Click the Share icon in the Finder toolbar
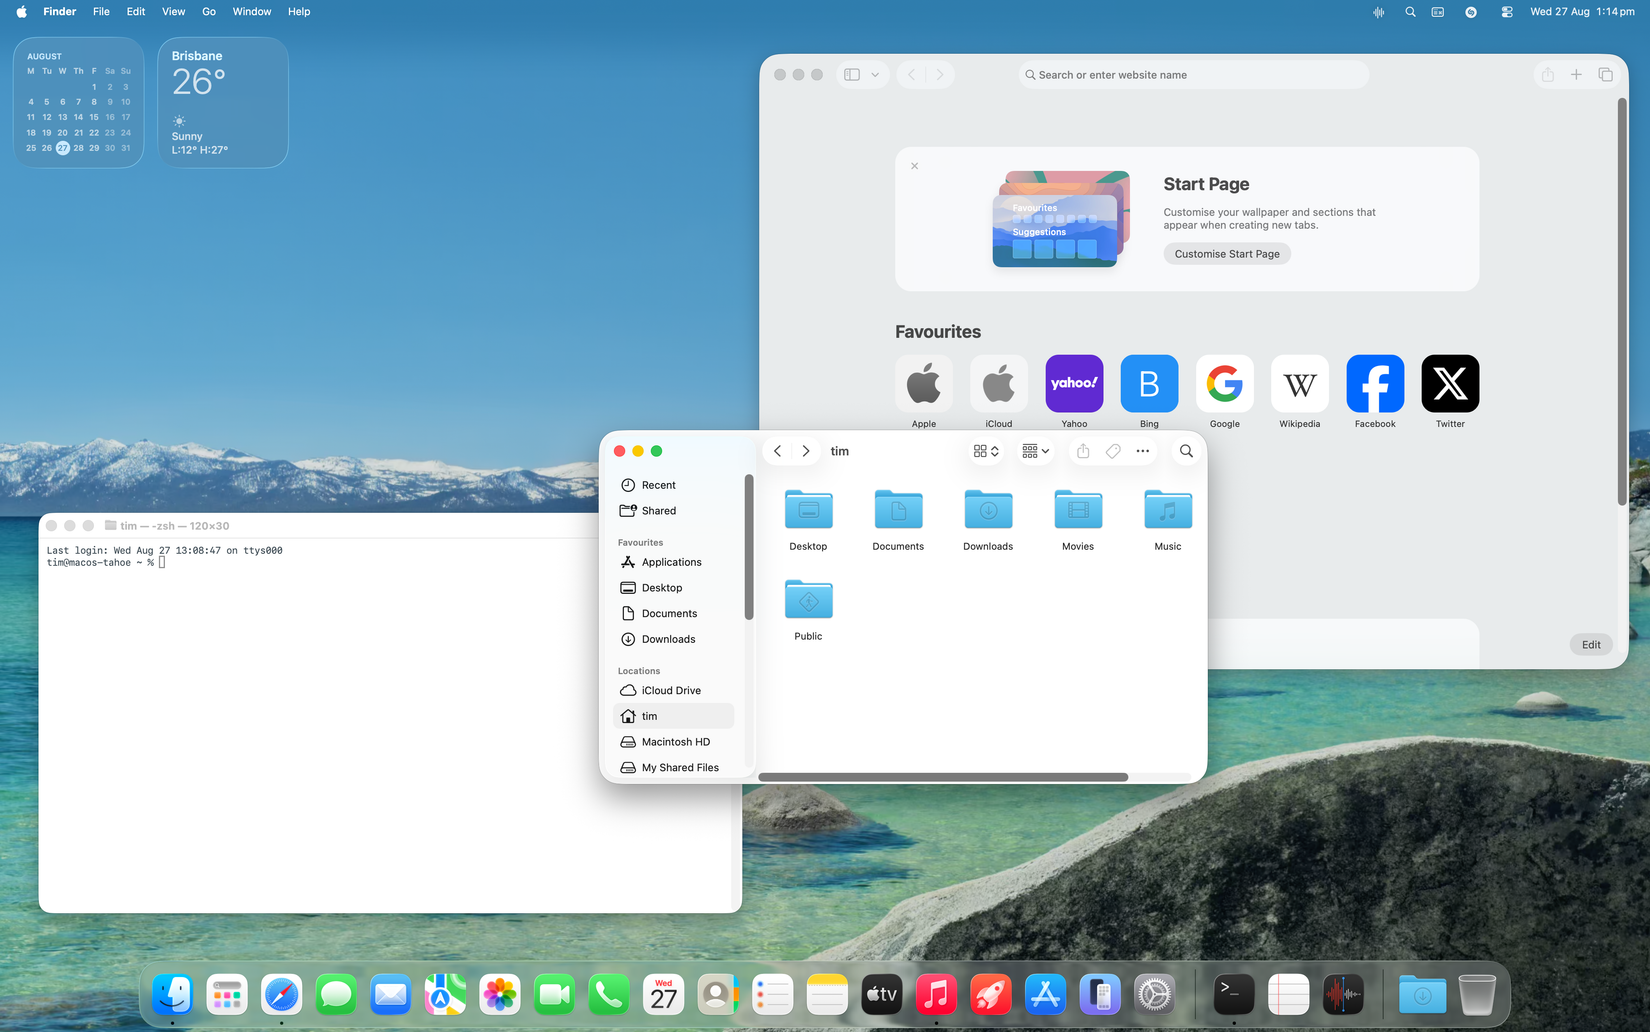The width and height of the screenshot is (1650, 1032). click(x=1082, y=451)
